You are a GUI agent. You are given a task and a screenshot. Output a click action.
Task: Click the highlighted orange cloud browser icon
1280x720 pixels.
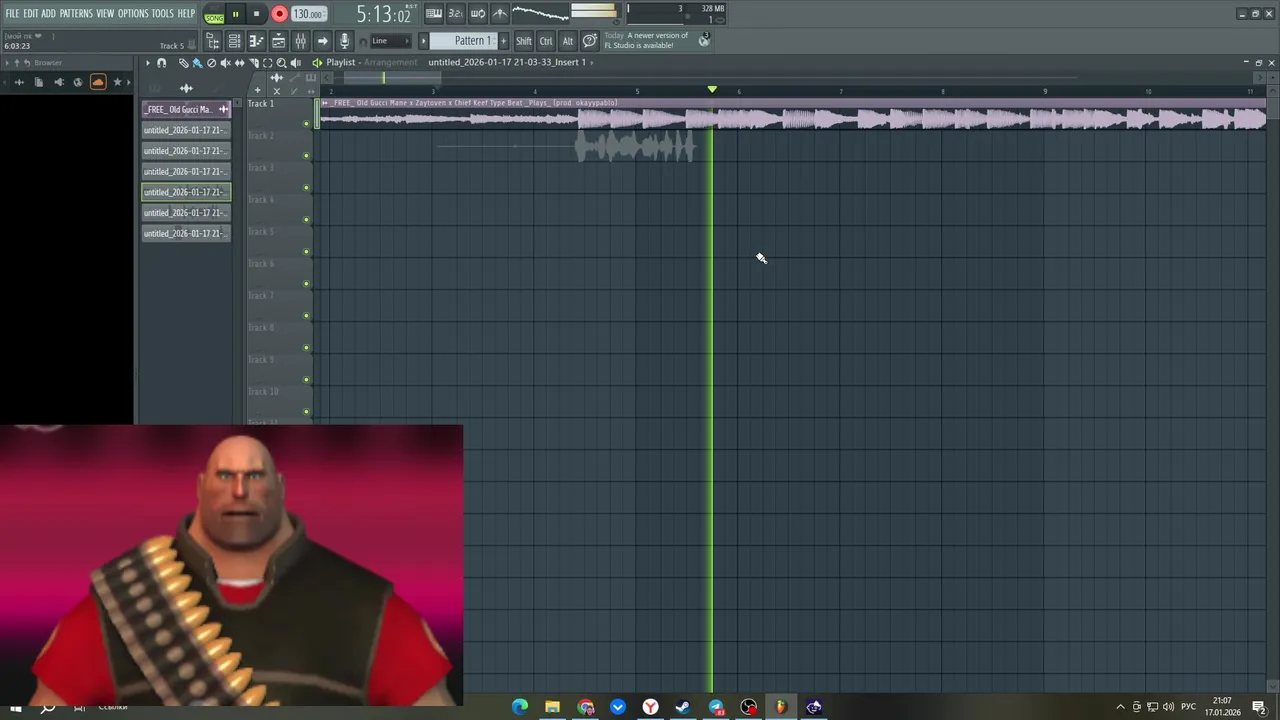point(98,82)
